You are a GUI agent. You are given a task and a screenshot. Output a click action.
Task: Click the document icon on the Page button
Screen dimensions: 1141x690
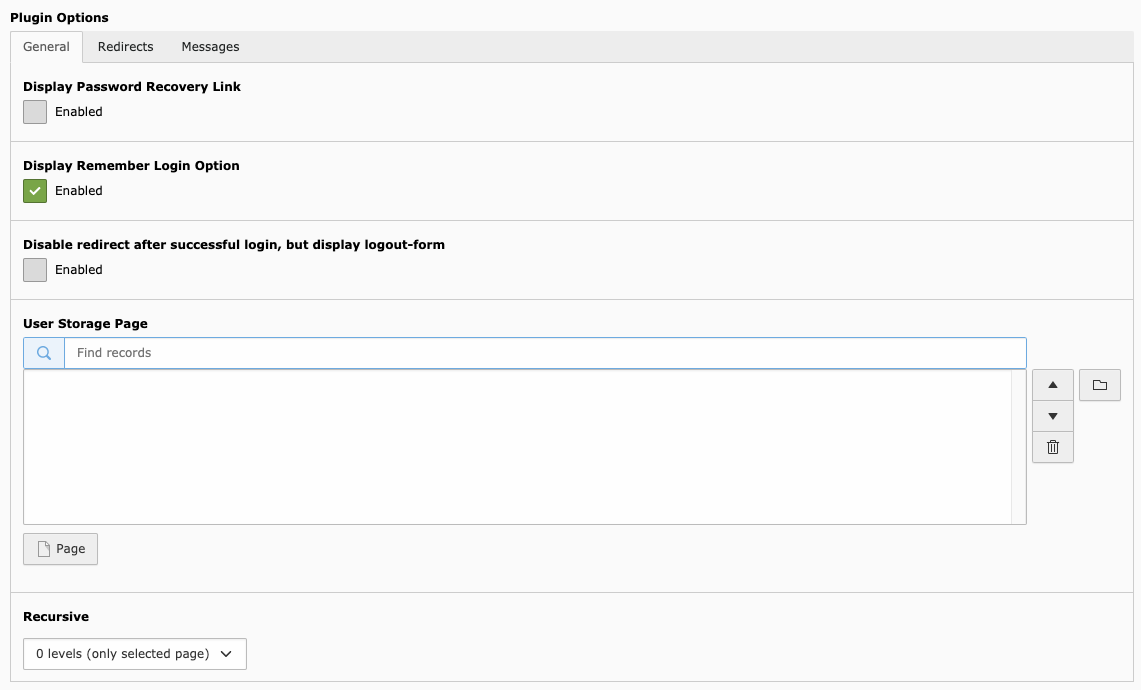click(x=43, y=548)
